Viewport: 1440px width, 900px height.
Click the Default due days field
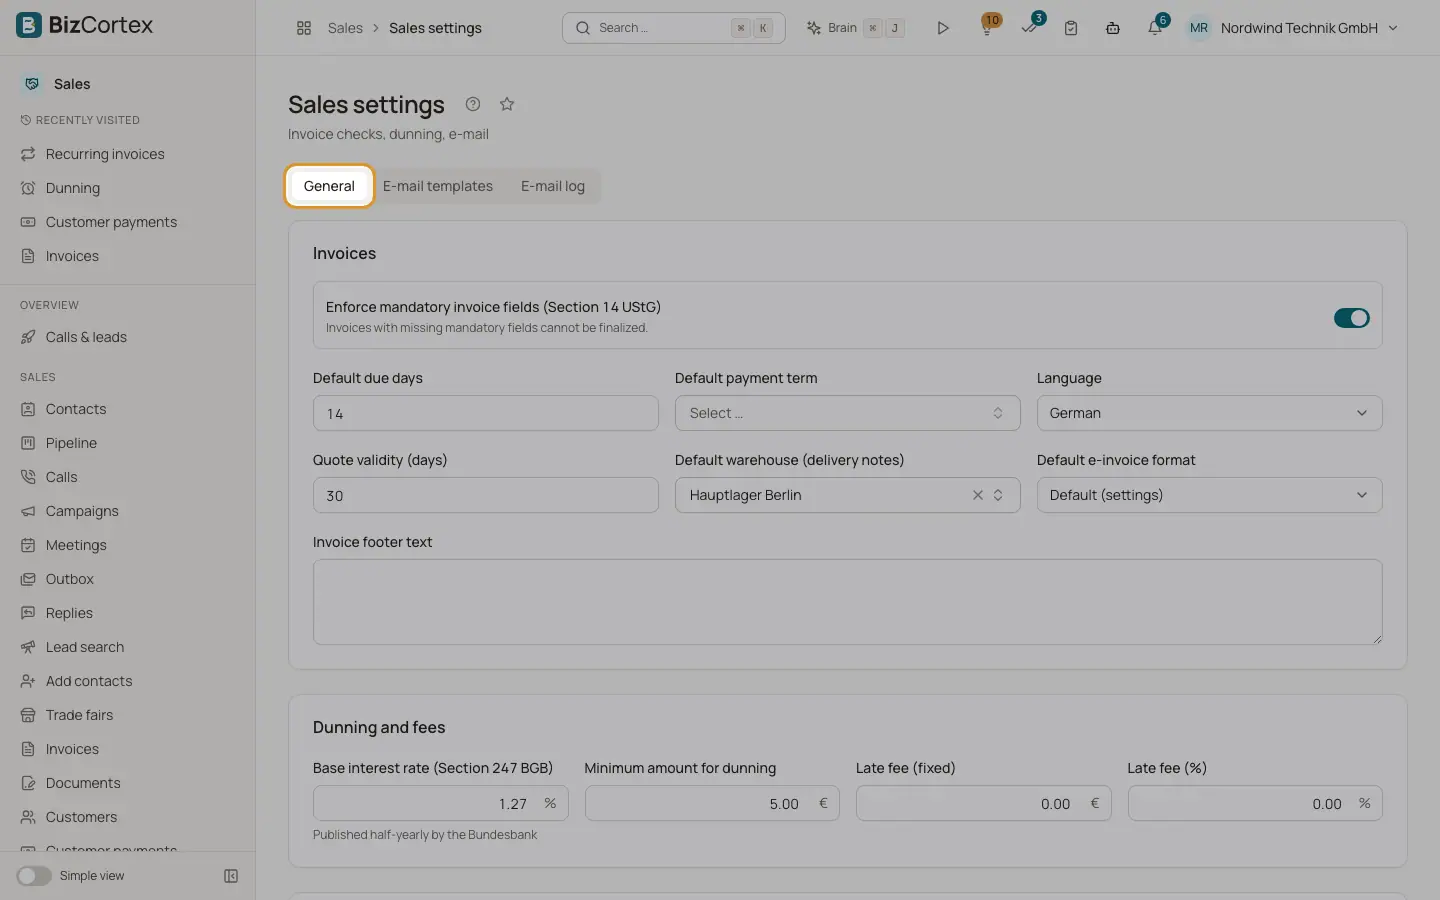pos(485,413)
